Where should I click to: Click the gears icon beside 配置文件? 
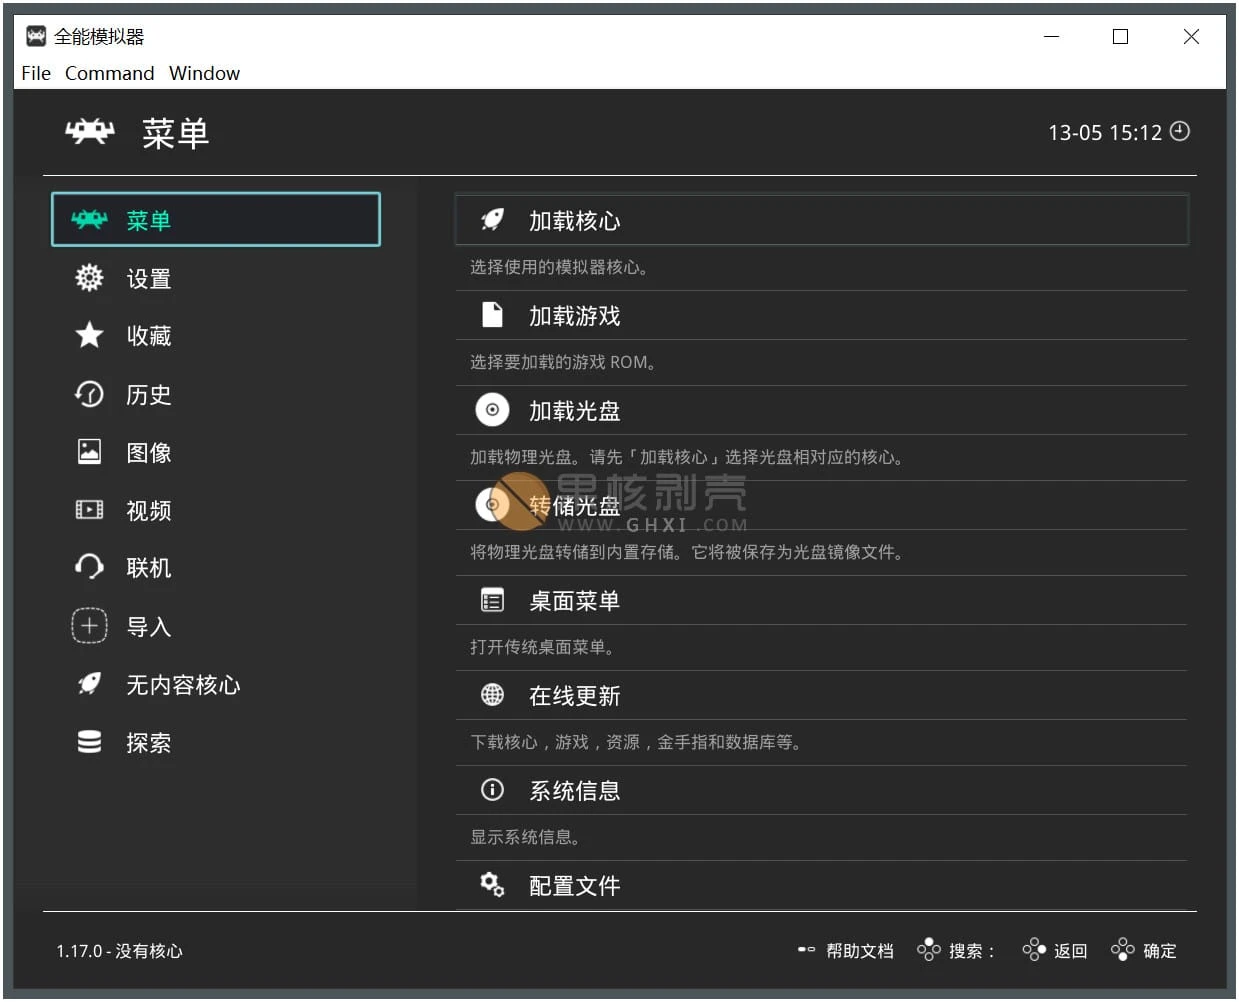click(492, 884)
